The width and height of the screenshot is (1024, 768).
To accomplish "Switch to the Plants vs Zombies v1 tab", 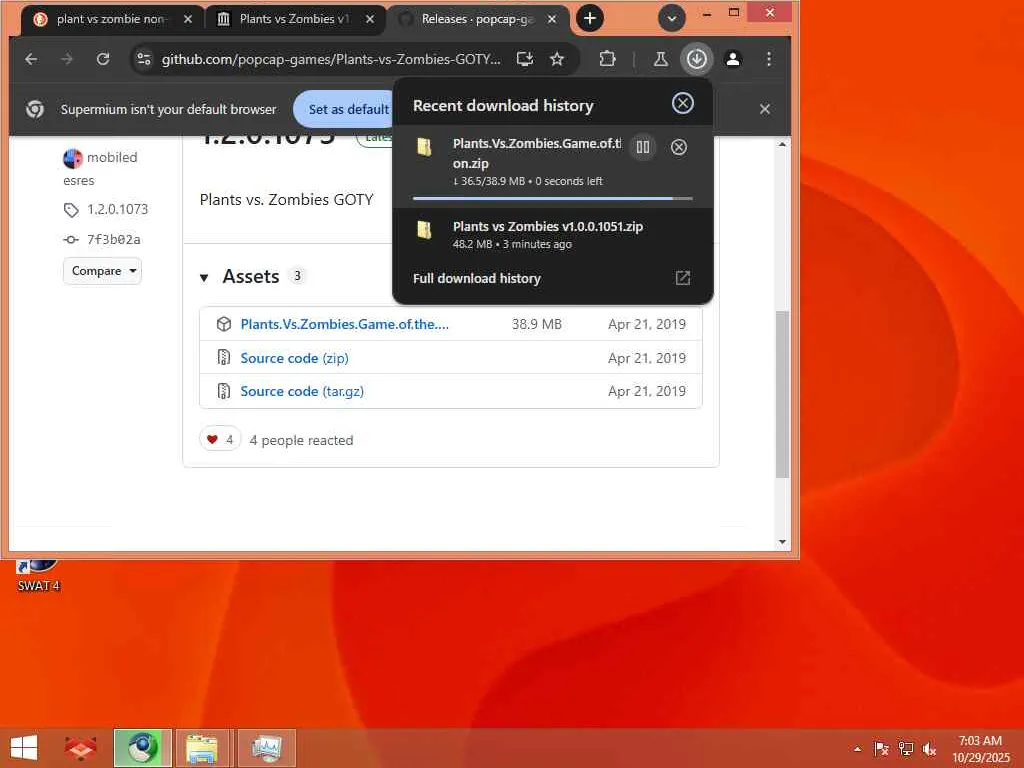I will point(292,20).
